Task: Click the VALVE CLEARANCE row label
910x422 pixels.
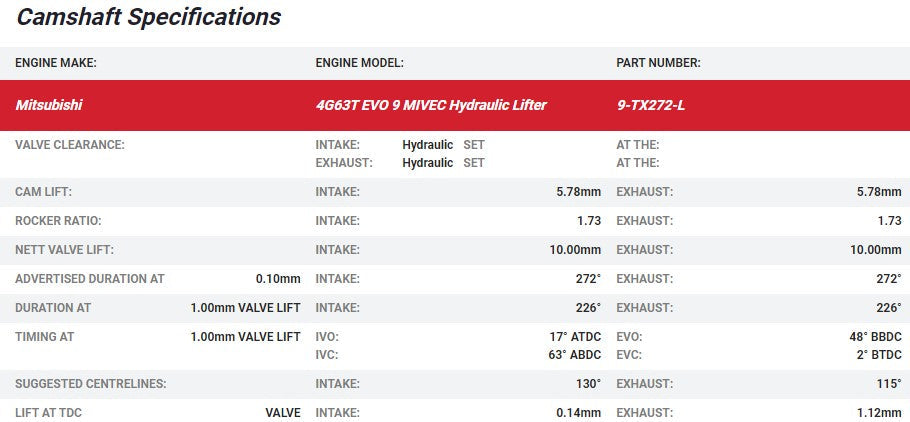Action: click(x=70, y=145)
